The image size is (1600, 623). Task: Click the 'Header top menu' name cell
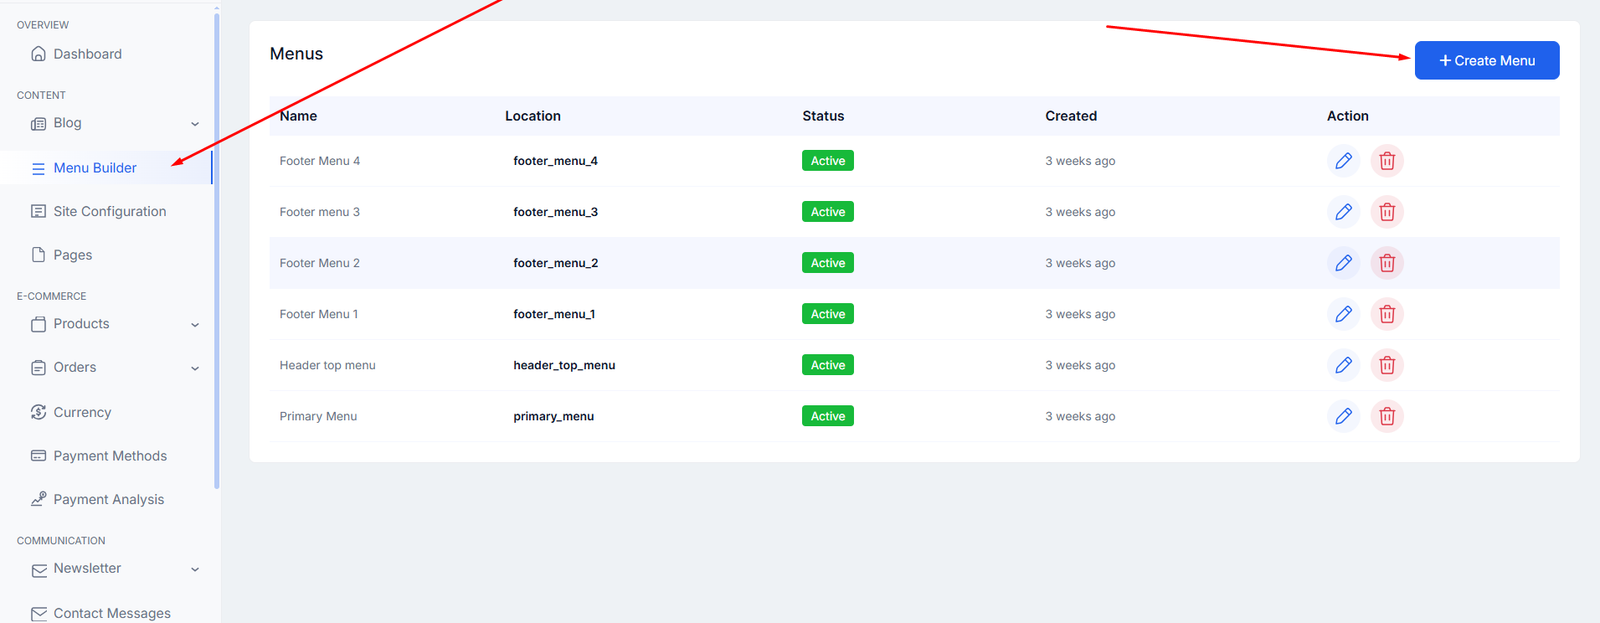click(328, 365)
